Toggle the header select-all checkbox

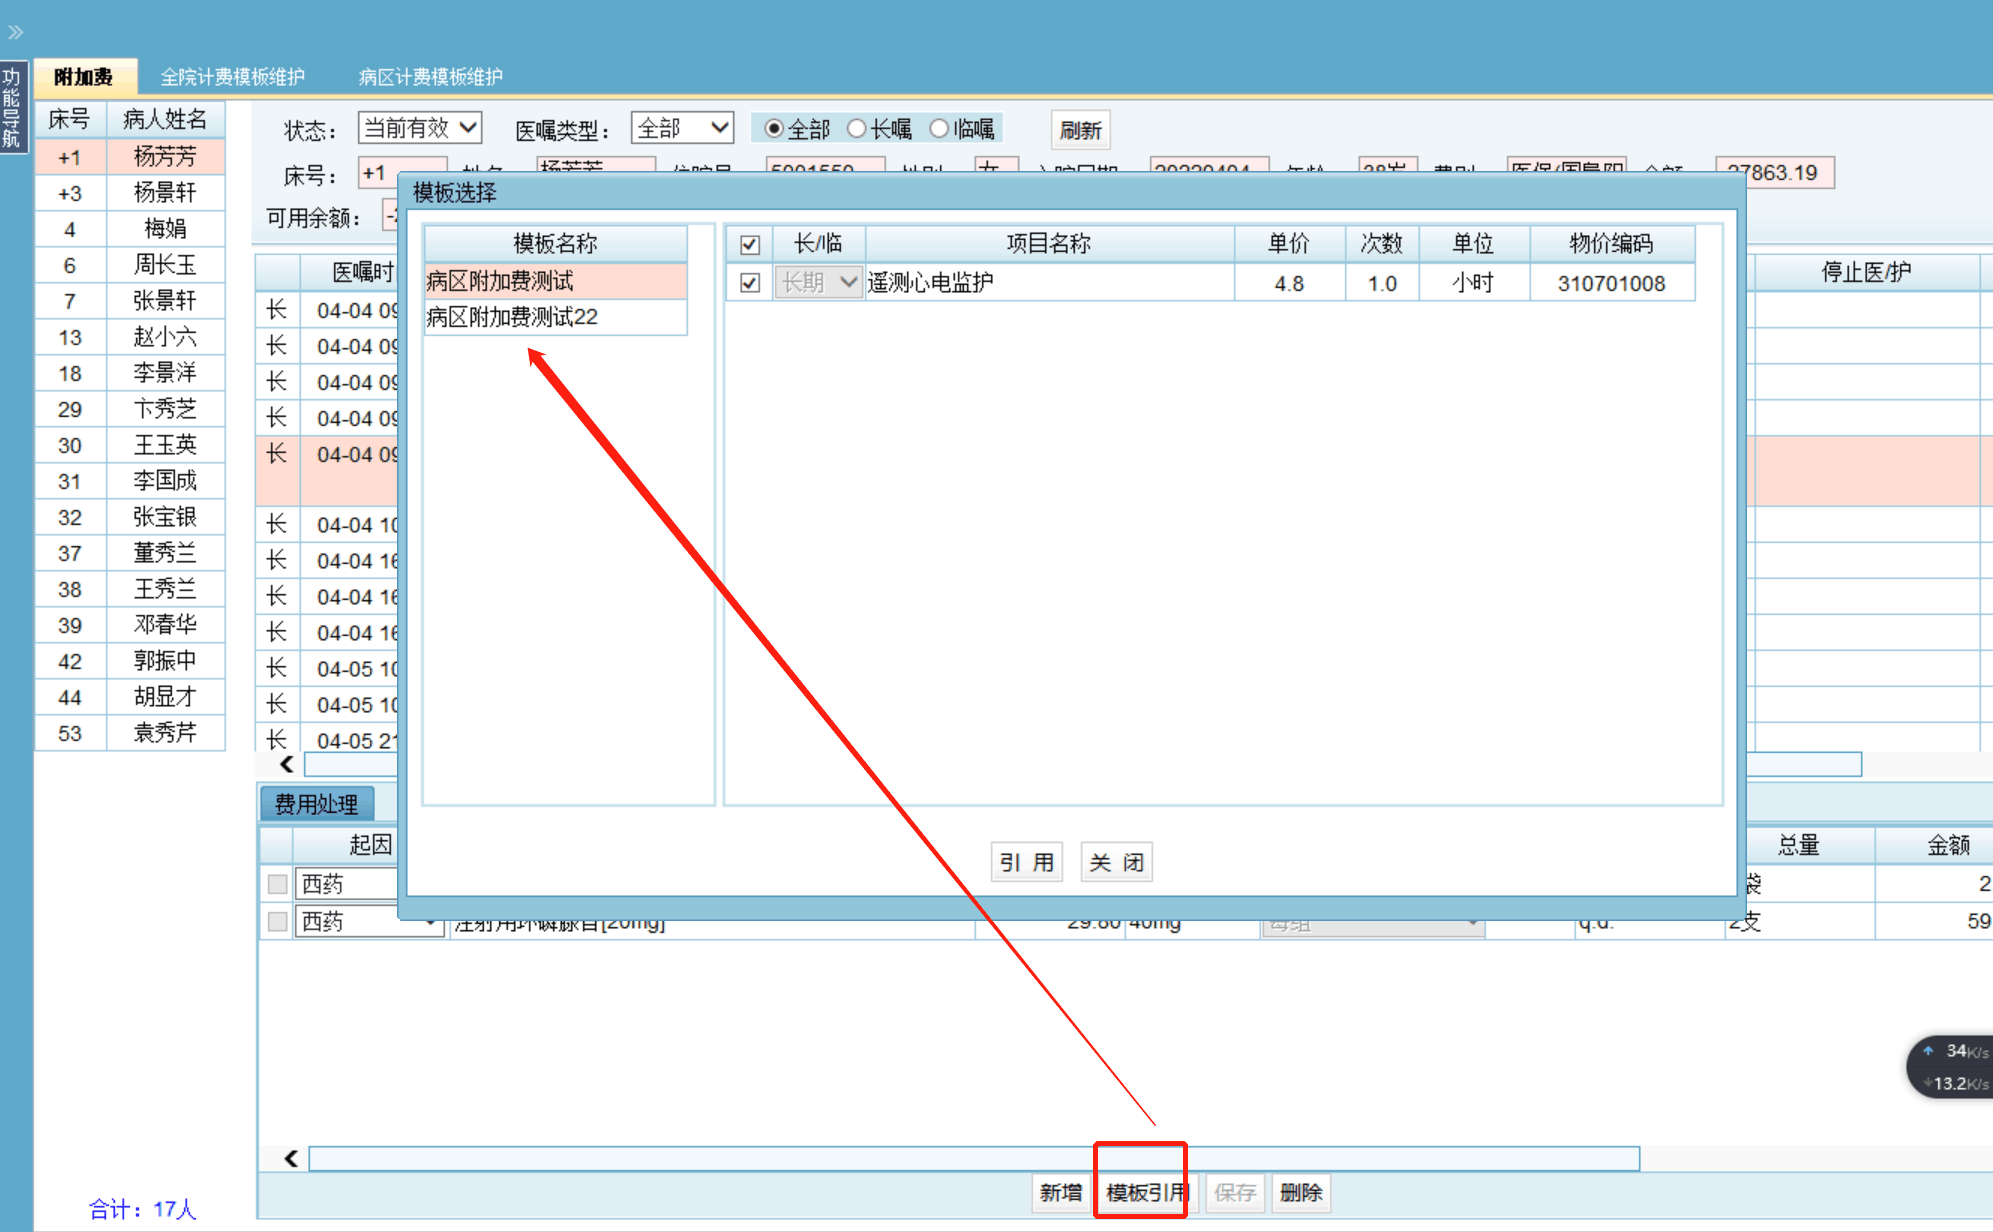point(750,244)
